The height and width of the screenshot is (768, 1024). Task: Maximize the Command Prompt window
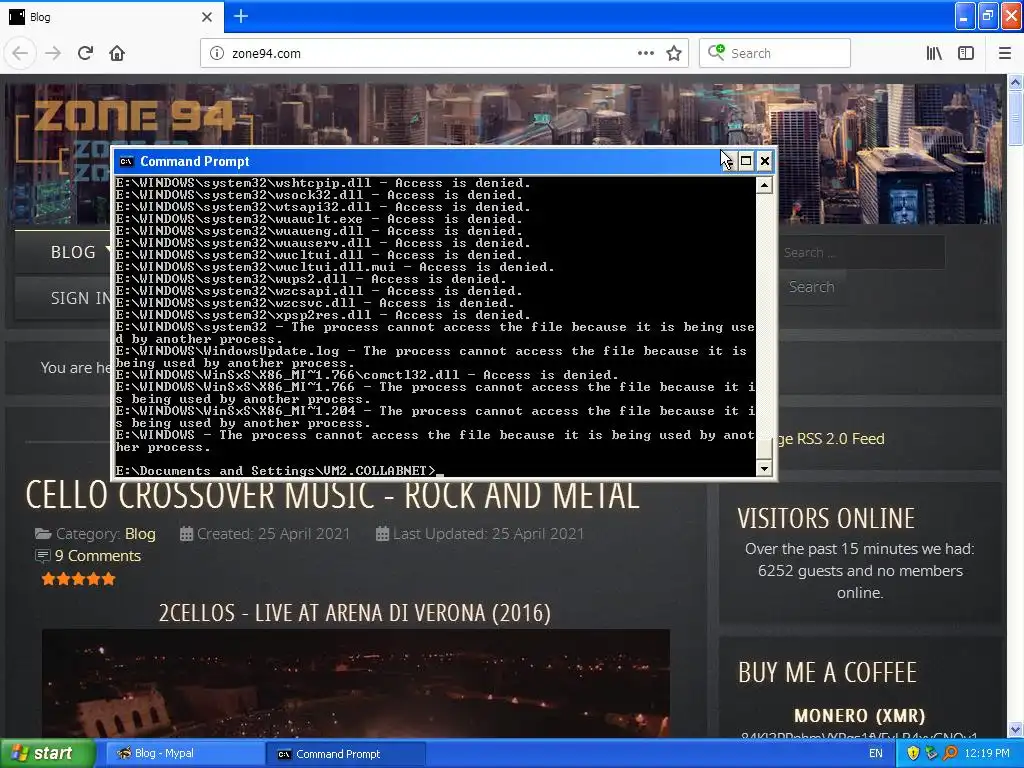(746, 161)
